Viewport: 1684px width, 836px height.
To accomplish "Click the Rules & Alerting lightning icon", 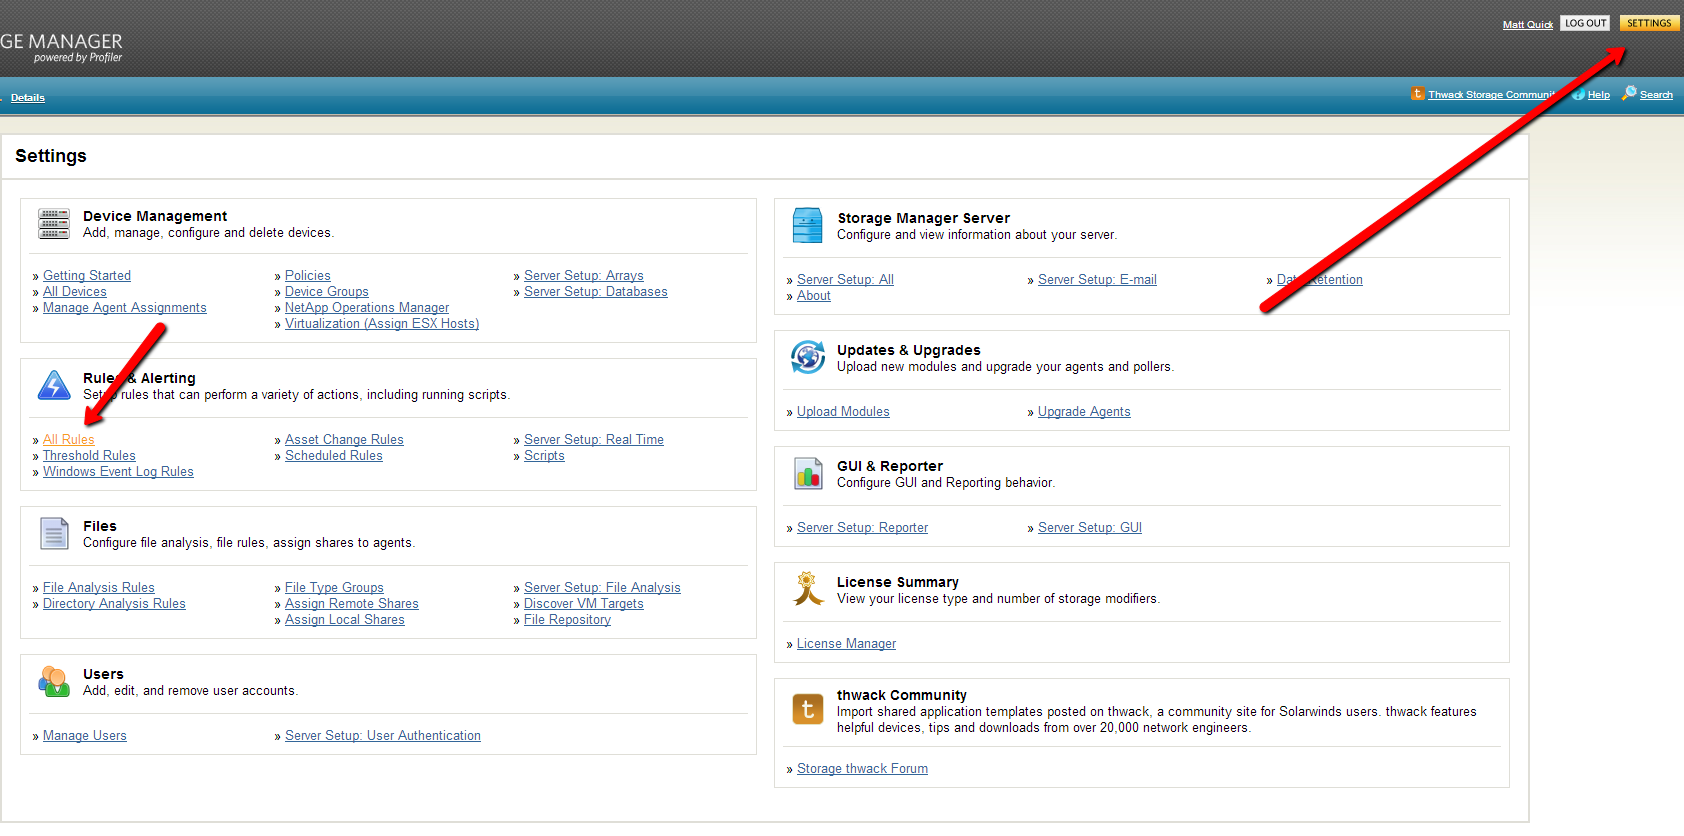I will point(54,385).
